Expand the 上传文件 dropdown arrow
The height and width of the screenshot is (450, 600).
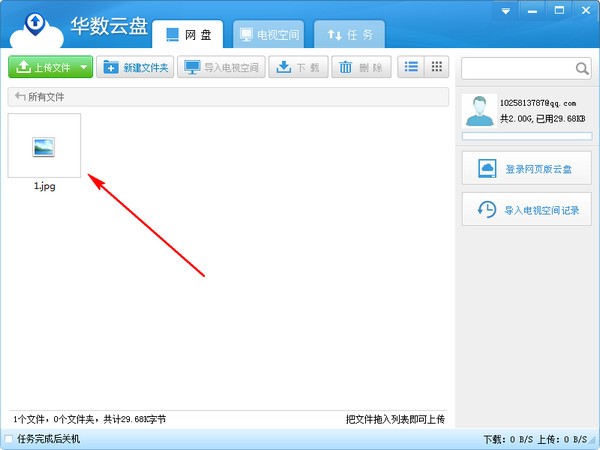pyautogui.click(x=84, y=67)
